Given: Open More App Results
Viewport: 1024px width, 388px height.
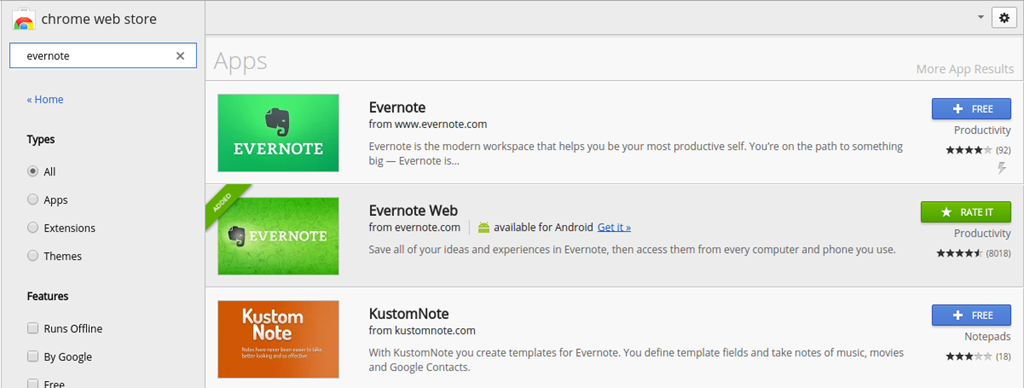Looking at the screenshot, I should coord(965,69).
